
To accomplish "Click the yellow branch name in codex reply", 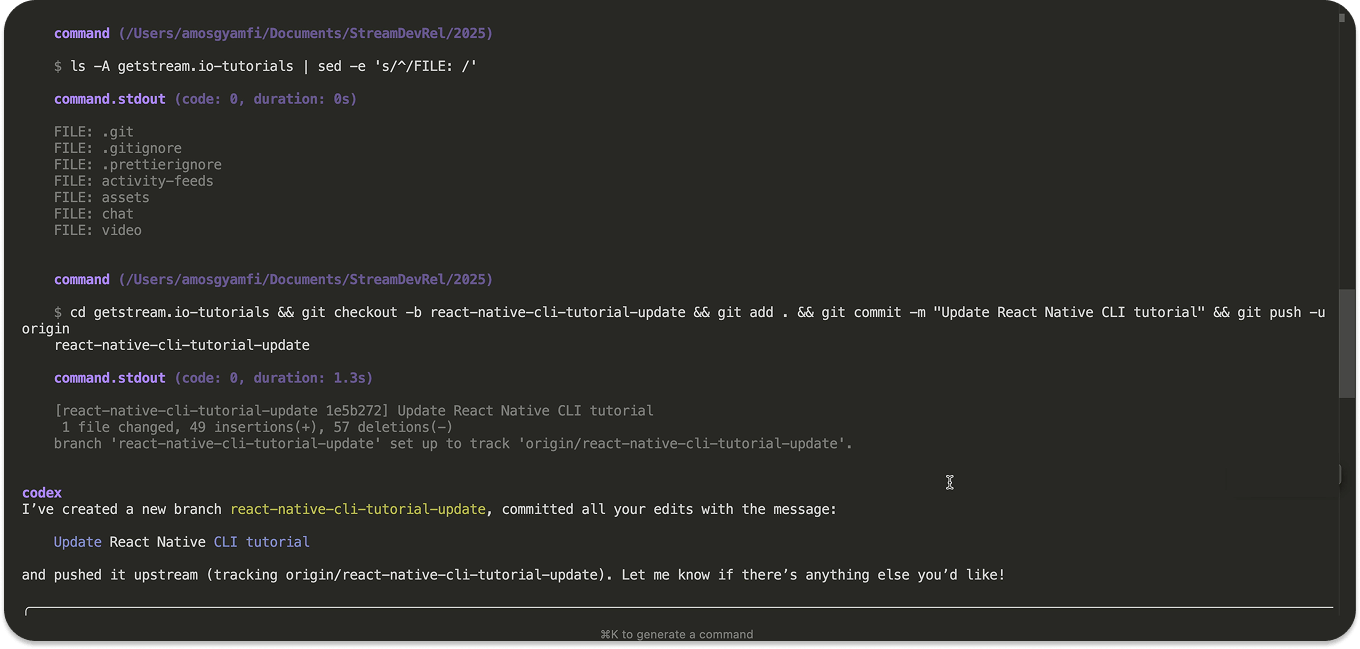I will coord(358,509).
